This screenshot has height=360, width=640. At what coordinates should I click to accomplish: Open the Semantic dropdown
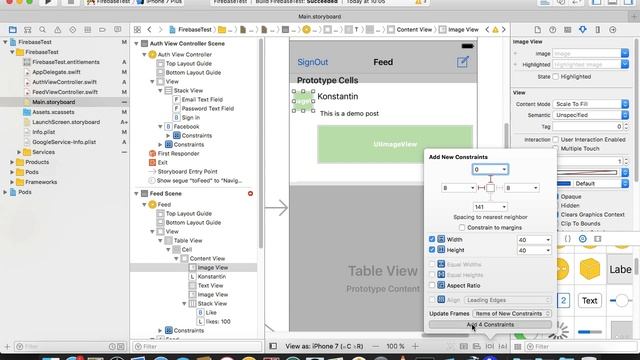coord(591,115)
